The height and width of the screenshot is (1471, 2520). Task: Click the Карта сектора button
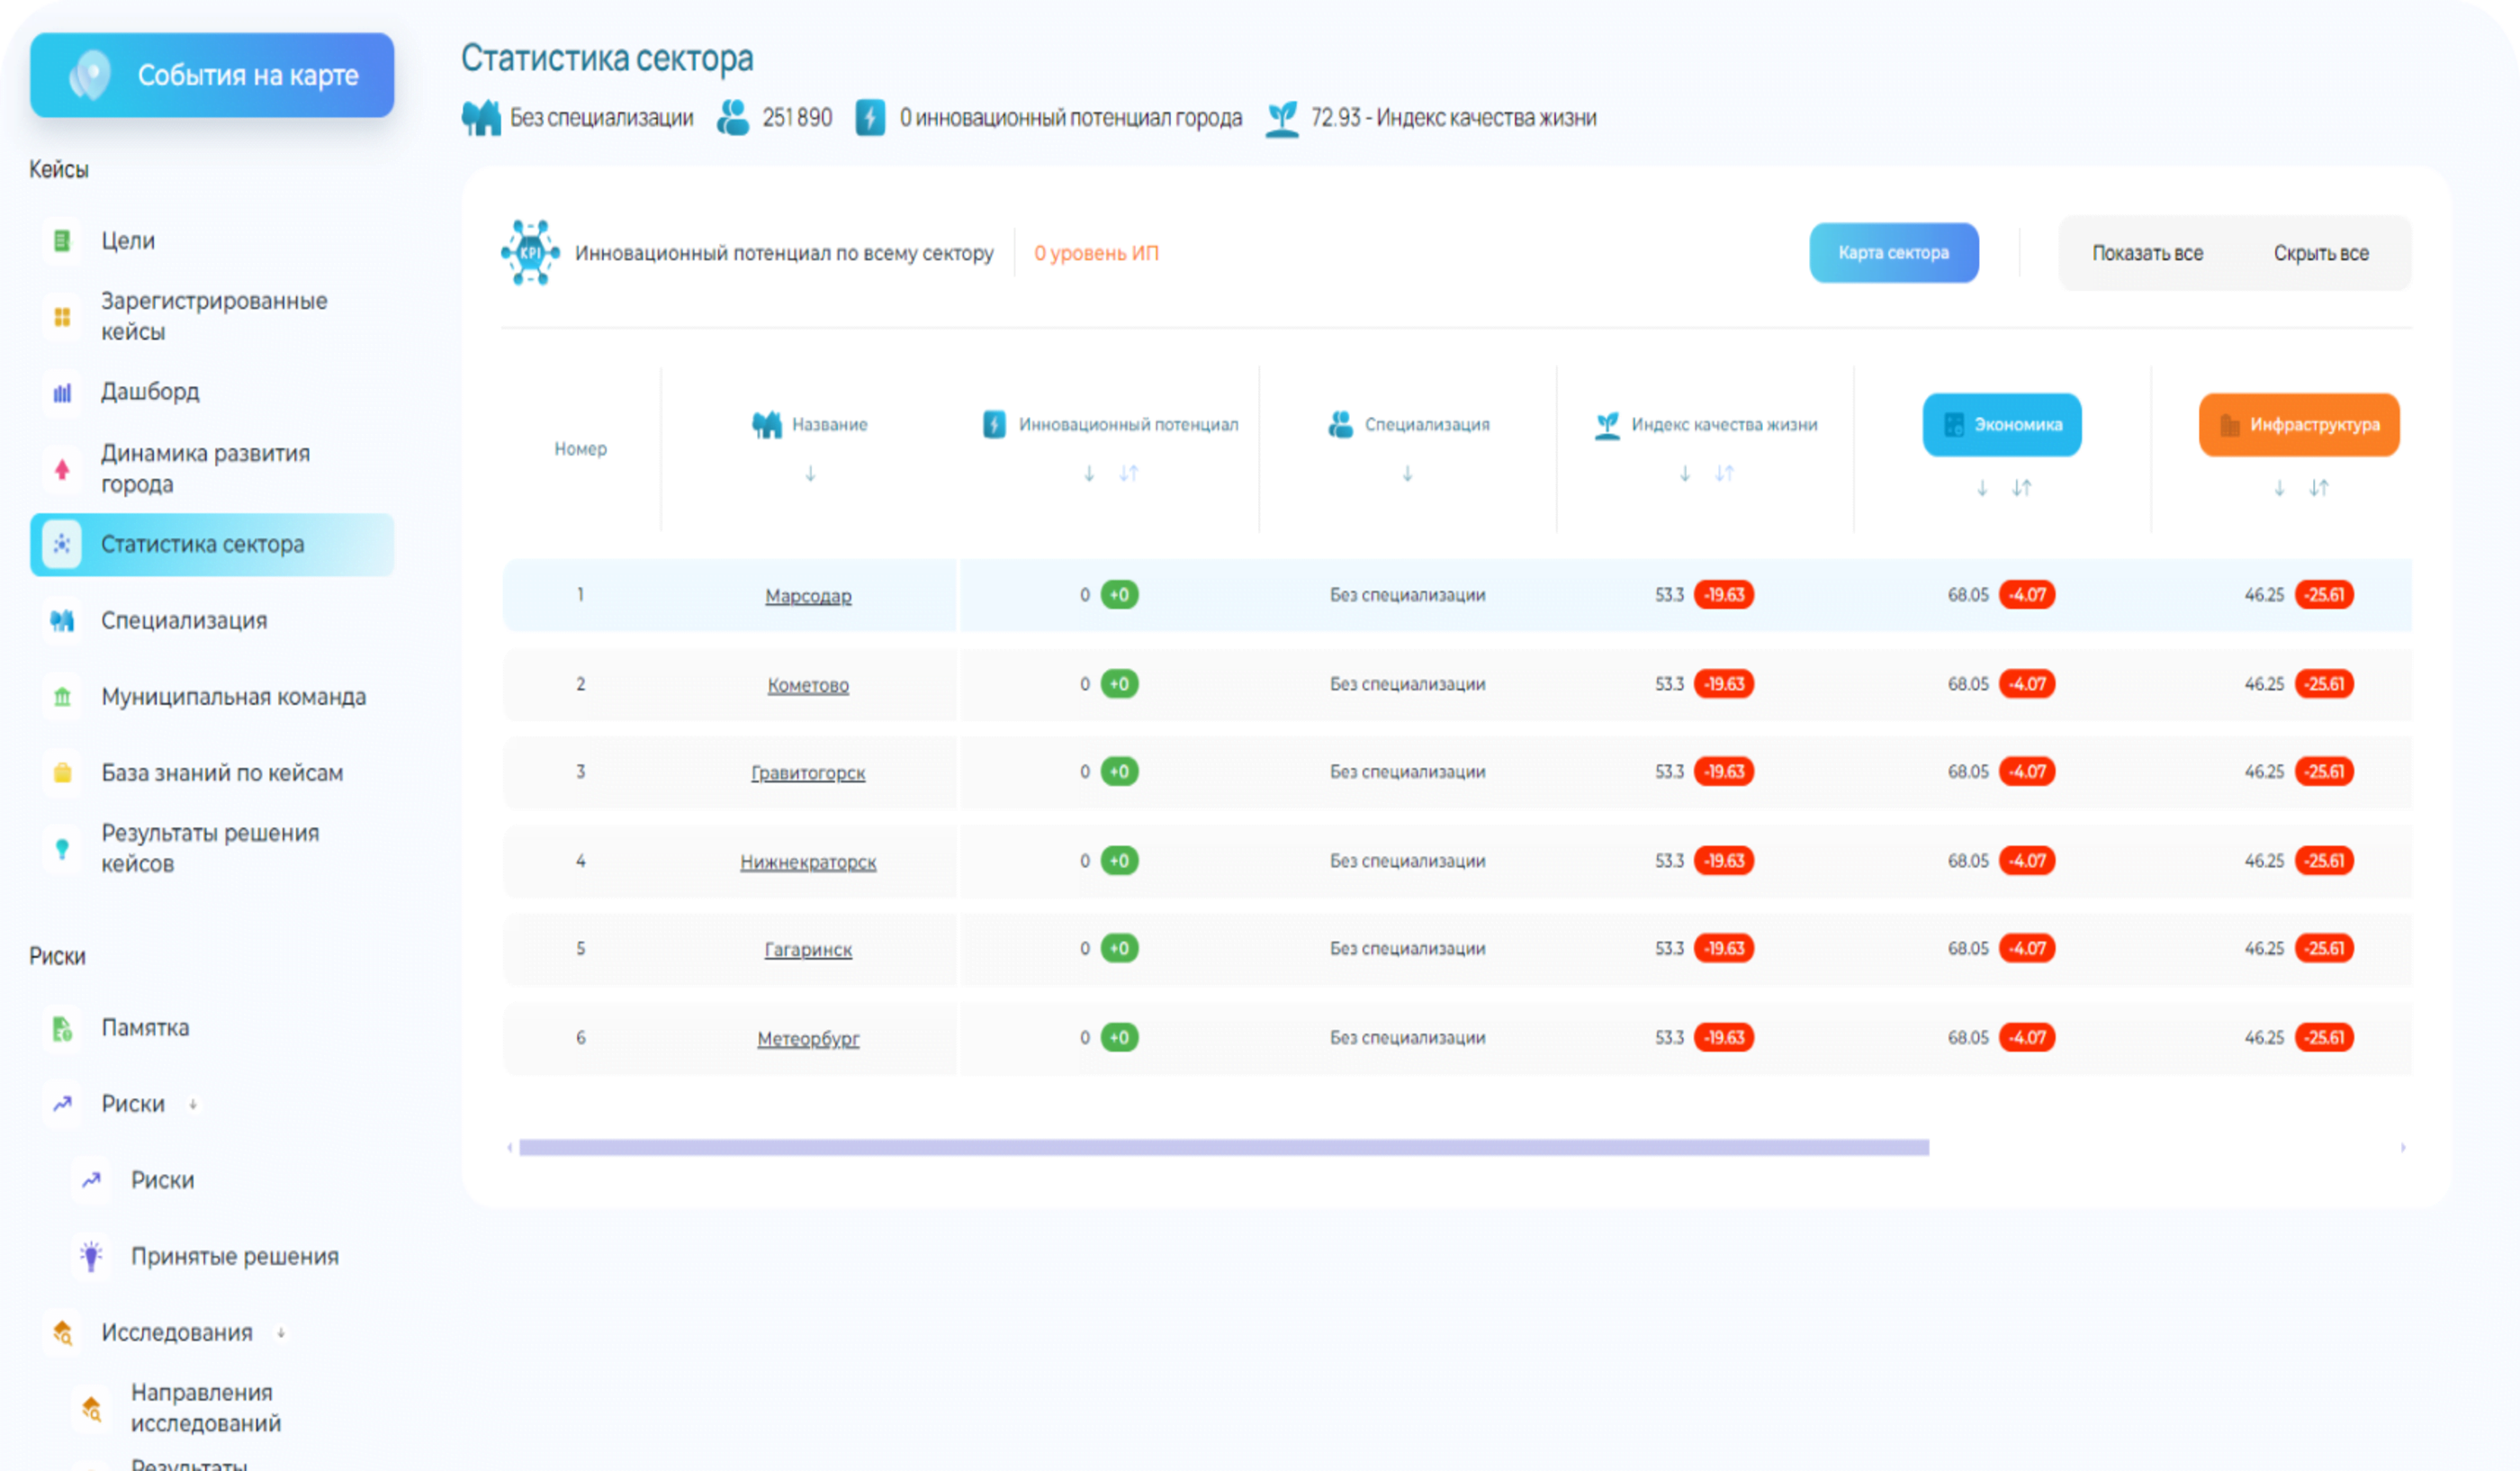pyautogui.click(x=1893, y=253)
